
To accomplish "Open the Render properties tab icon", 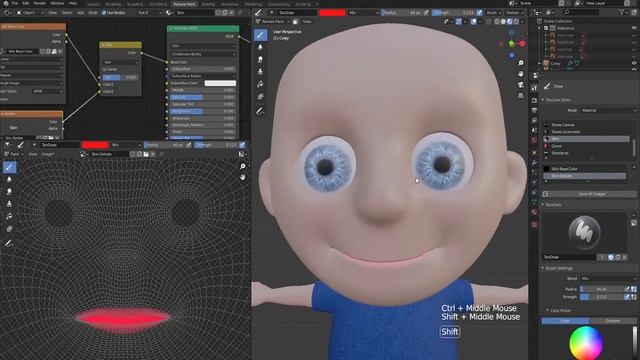I will point(534,100).
